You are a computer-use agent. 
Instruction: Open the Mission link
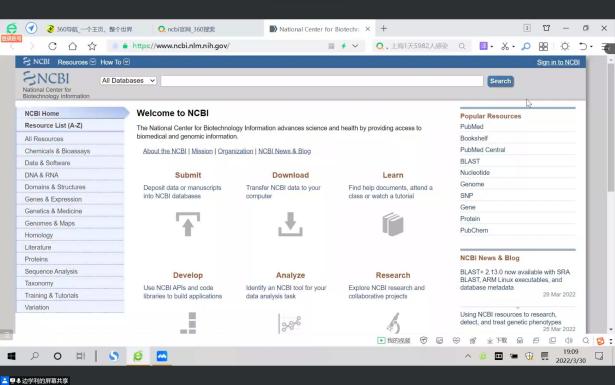[x=202, y=151]
